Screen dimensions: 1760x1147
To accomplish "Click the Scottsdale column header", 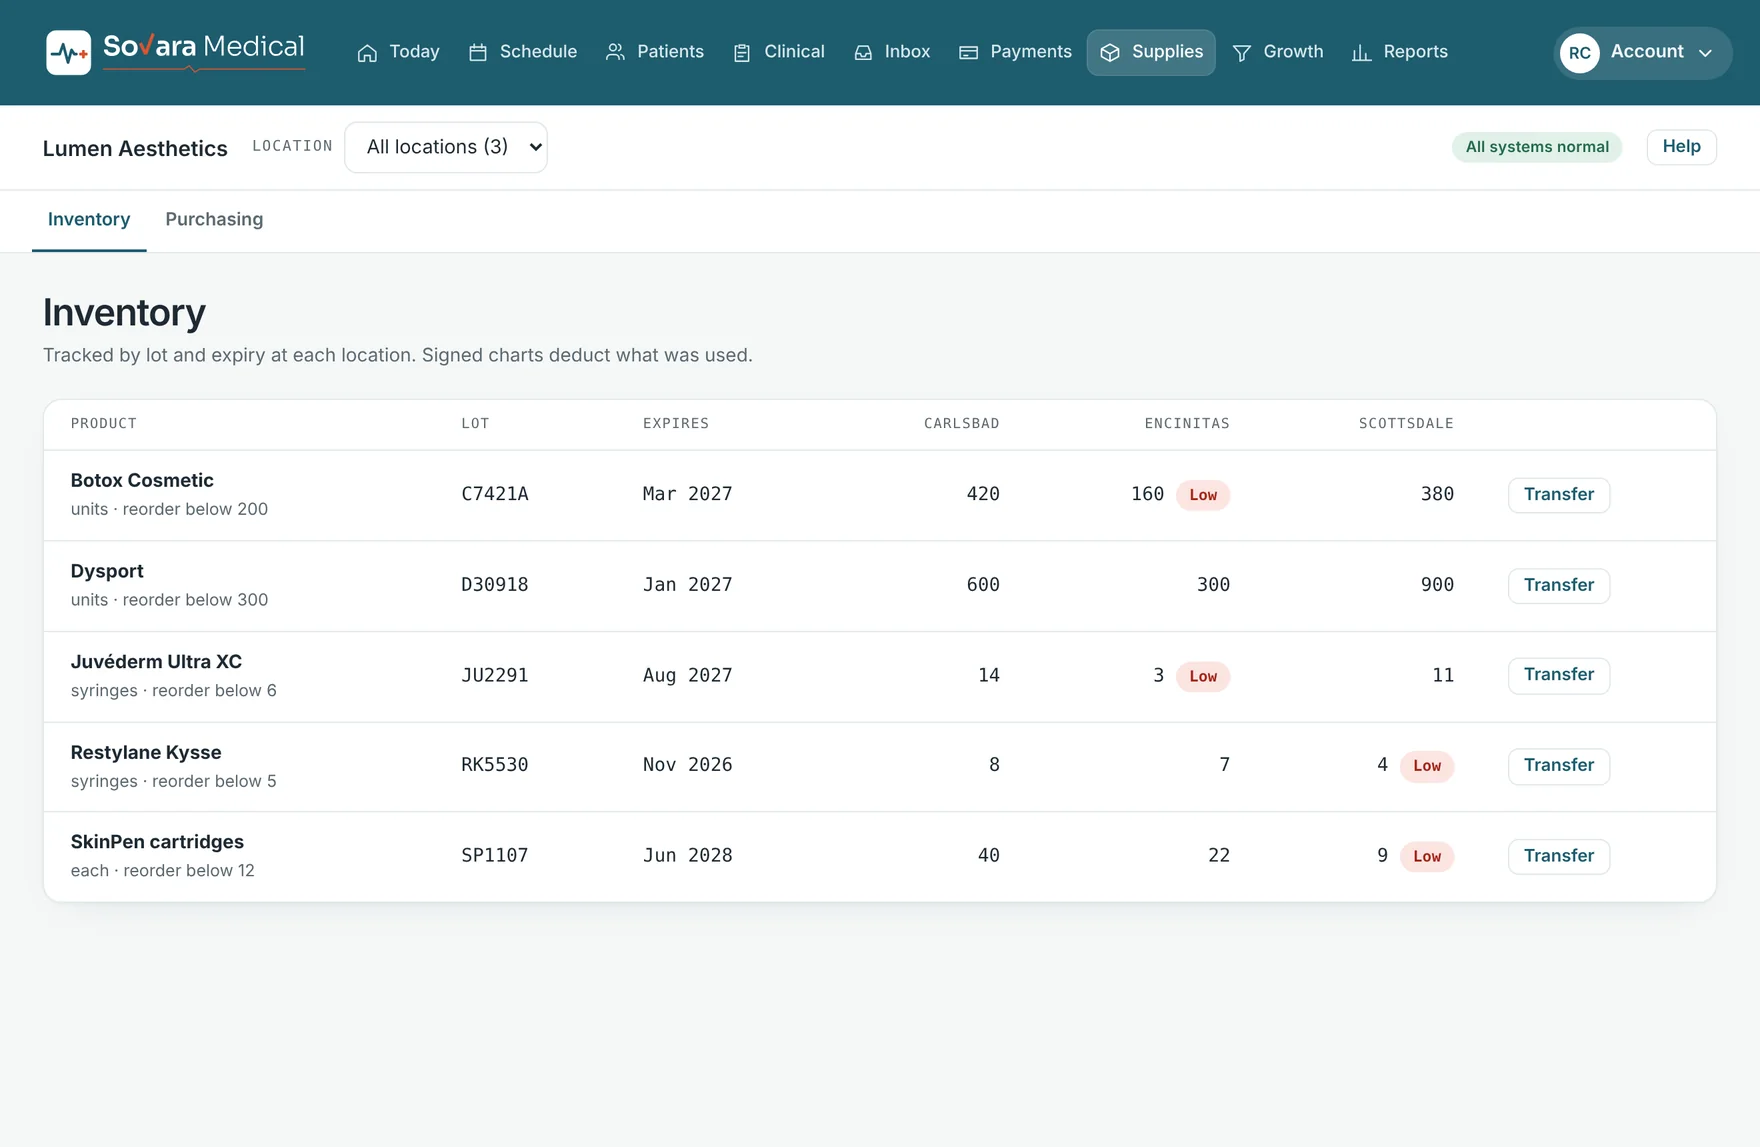I will tap(1406, 424).
